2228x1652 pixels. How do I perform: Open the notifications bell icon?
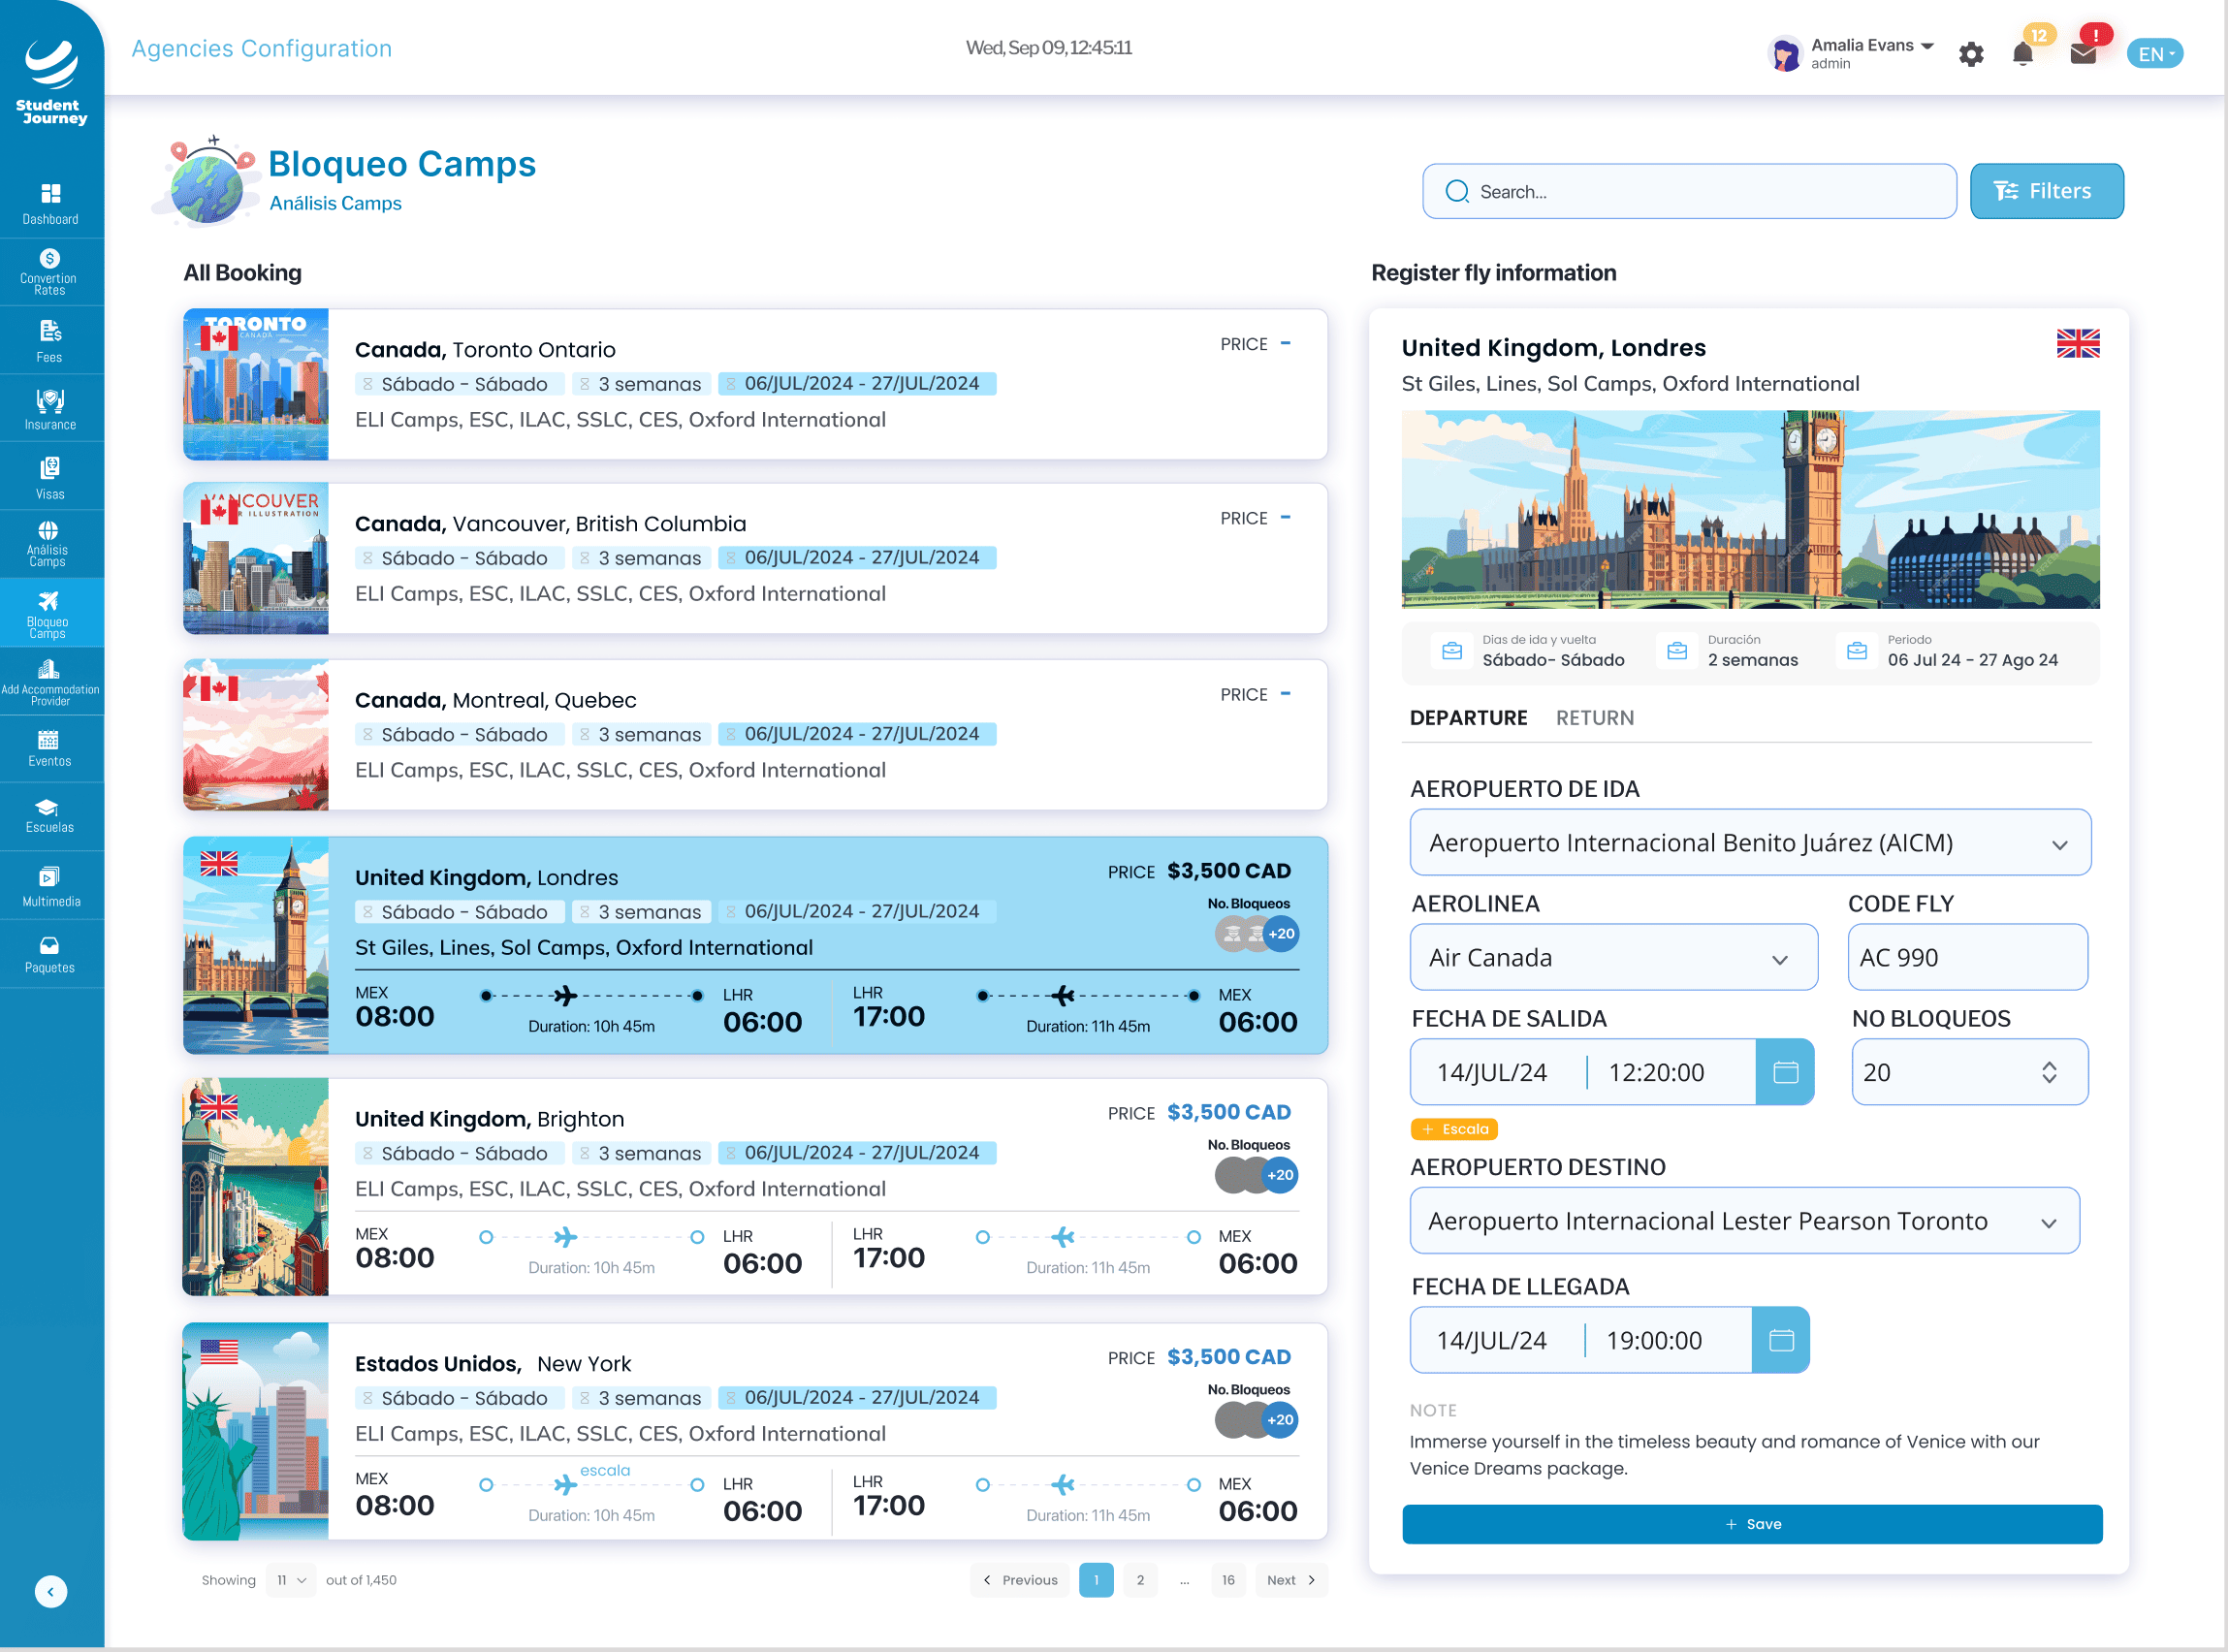point(2022,54)
